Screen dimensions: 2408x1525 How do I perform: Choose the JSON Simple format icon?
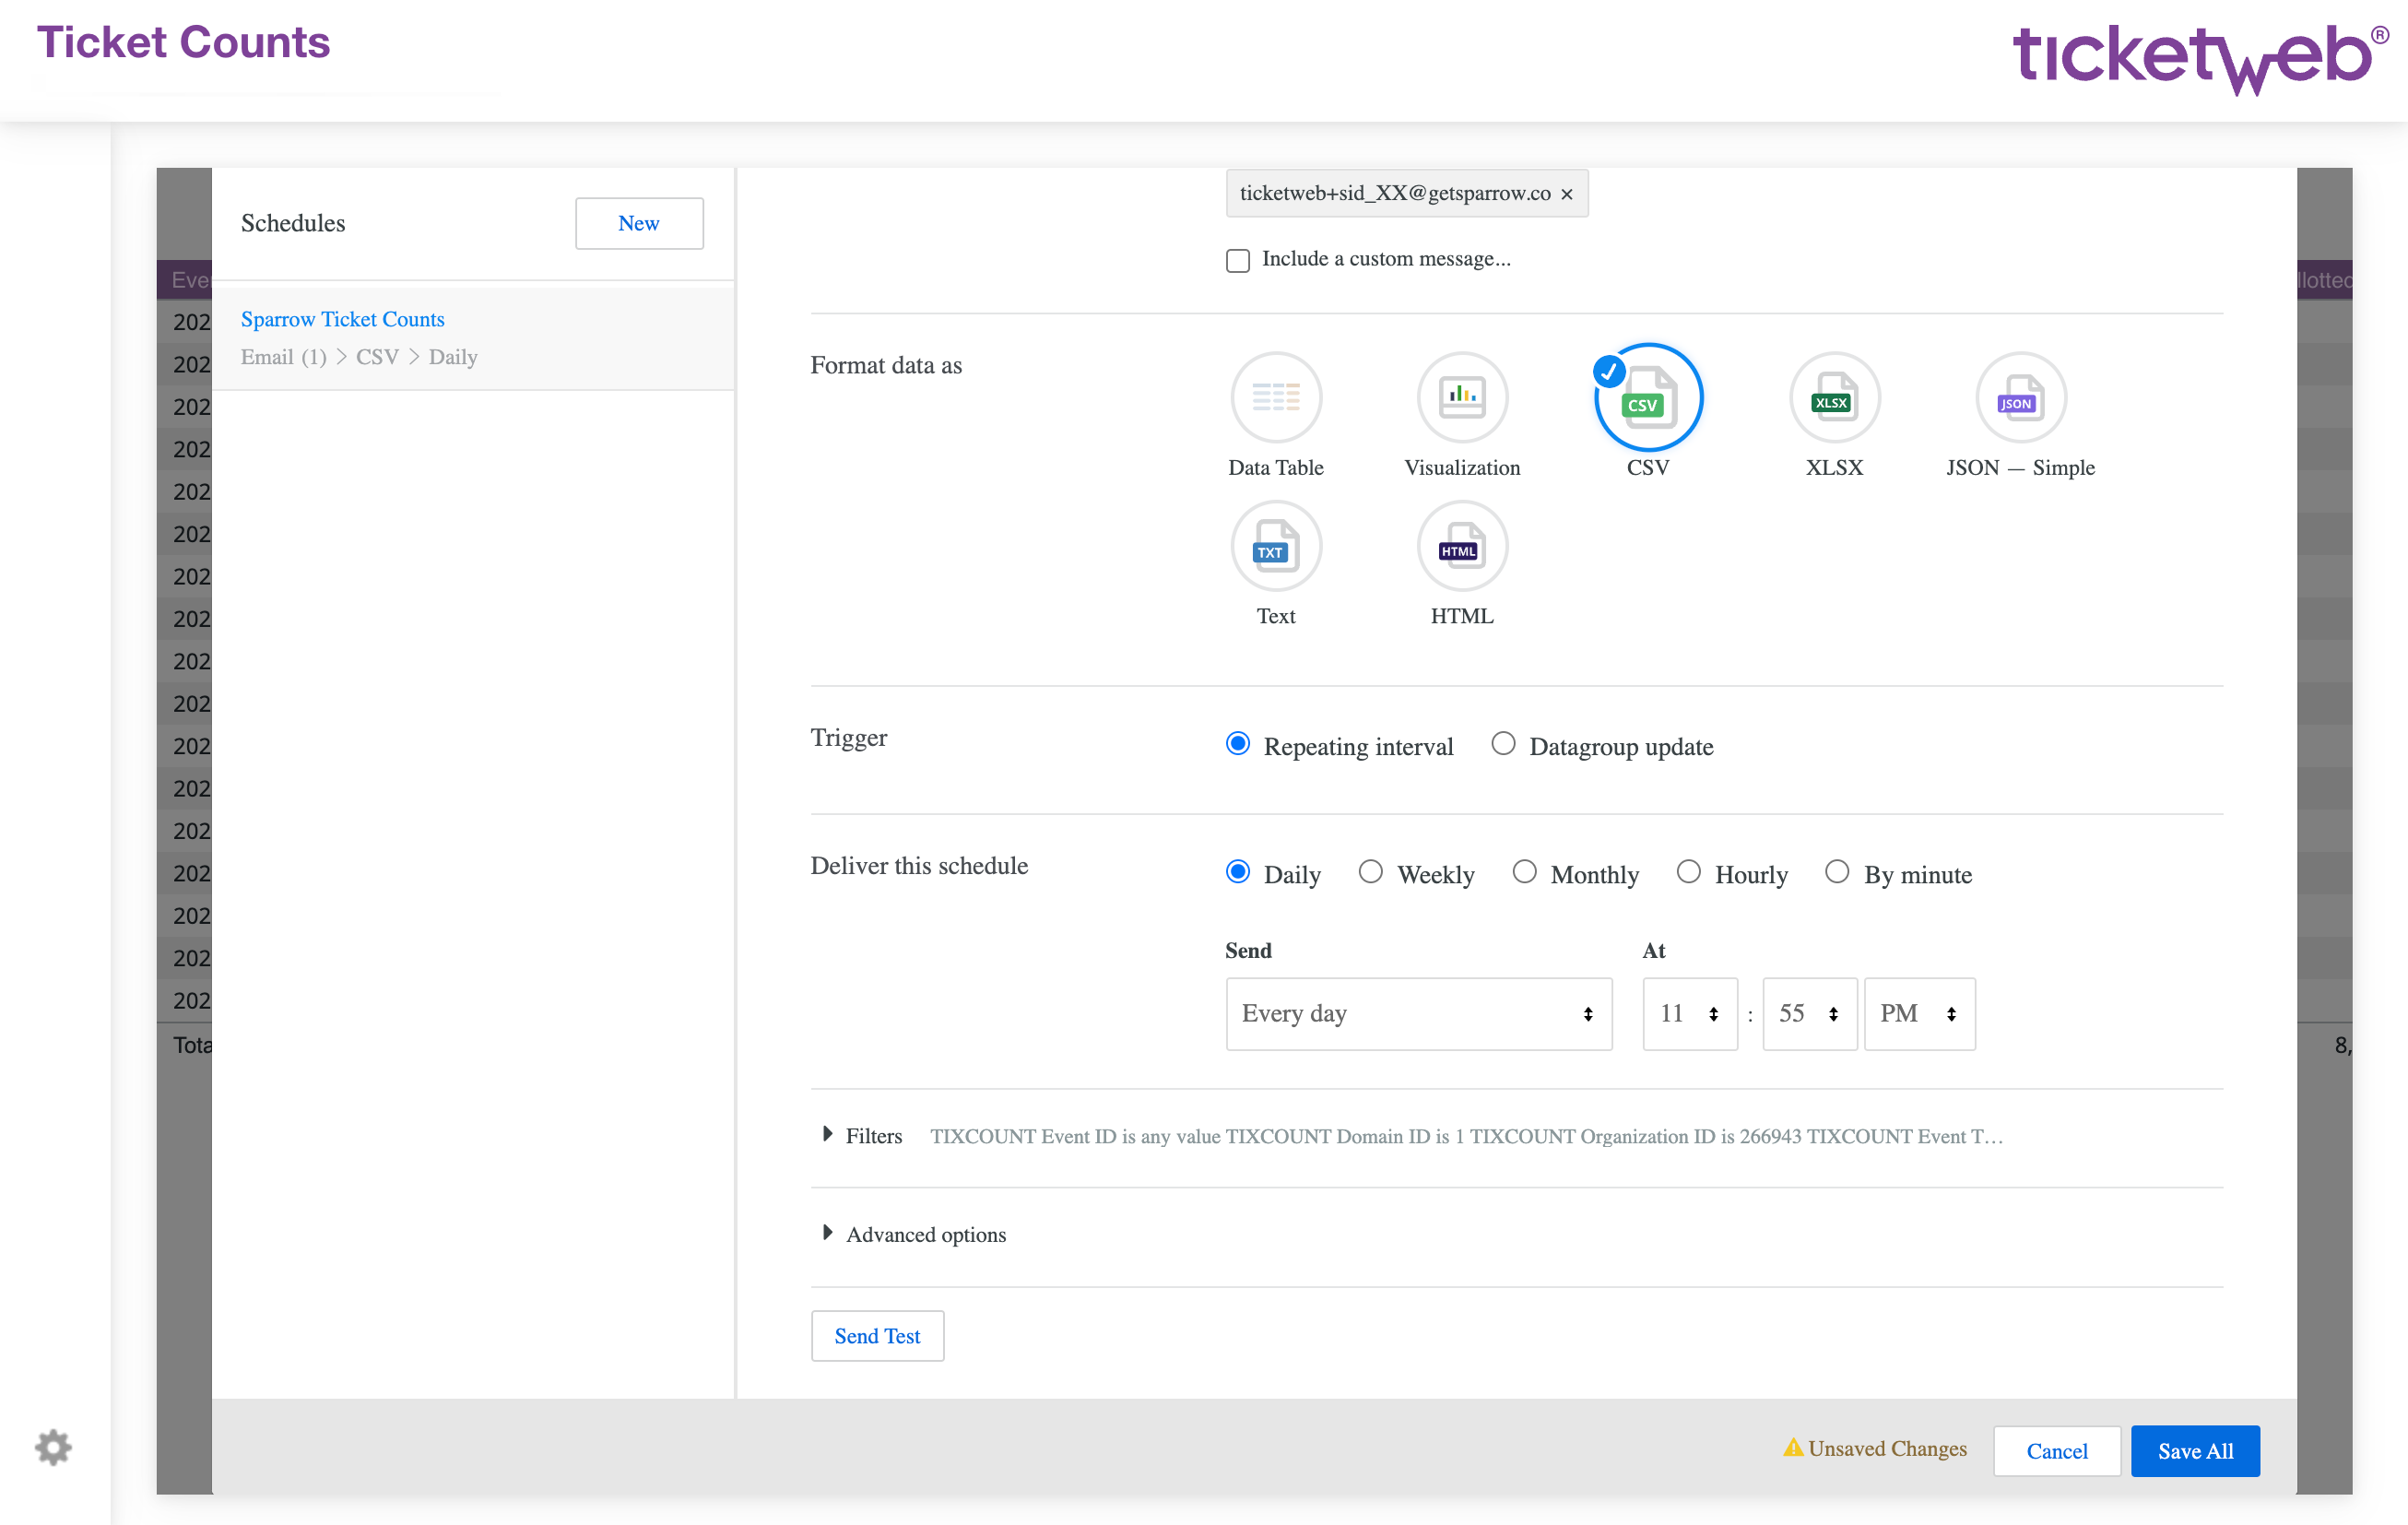(2020, 397)
